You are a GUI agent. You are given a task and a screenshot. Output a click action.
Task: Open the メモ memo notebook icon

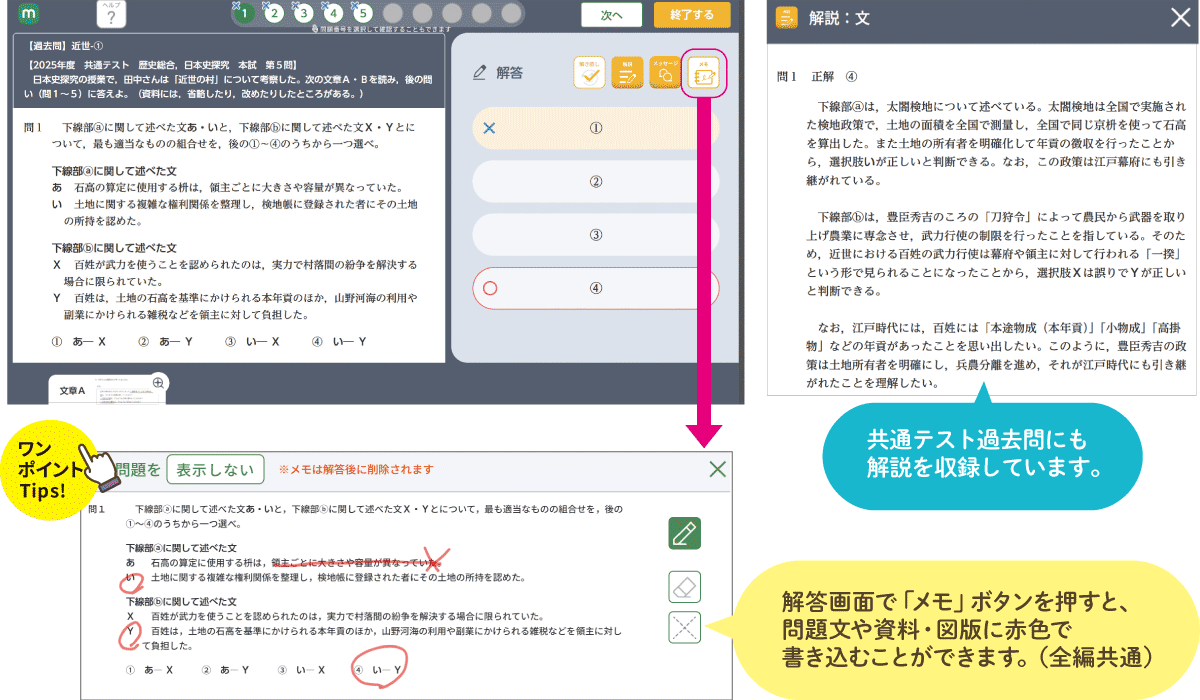[704, 73]
